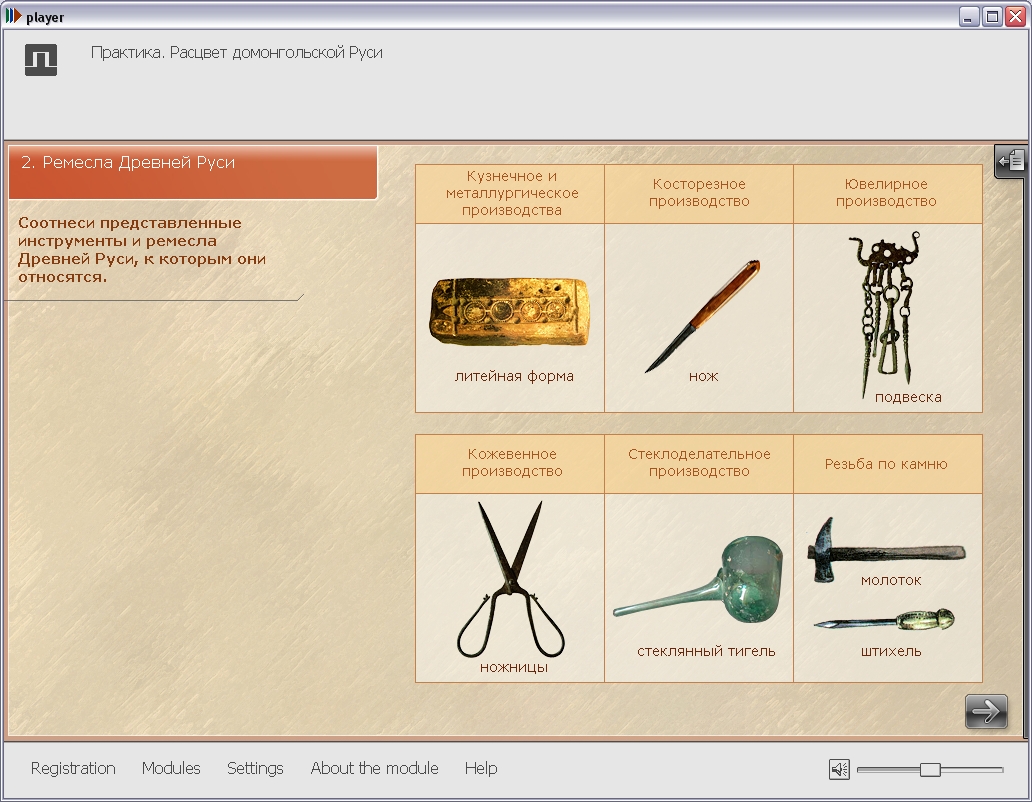The height and width of the screenshot is (802, 1032).
Task: Close the player window
Action: tap(1015, 16)
